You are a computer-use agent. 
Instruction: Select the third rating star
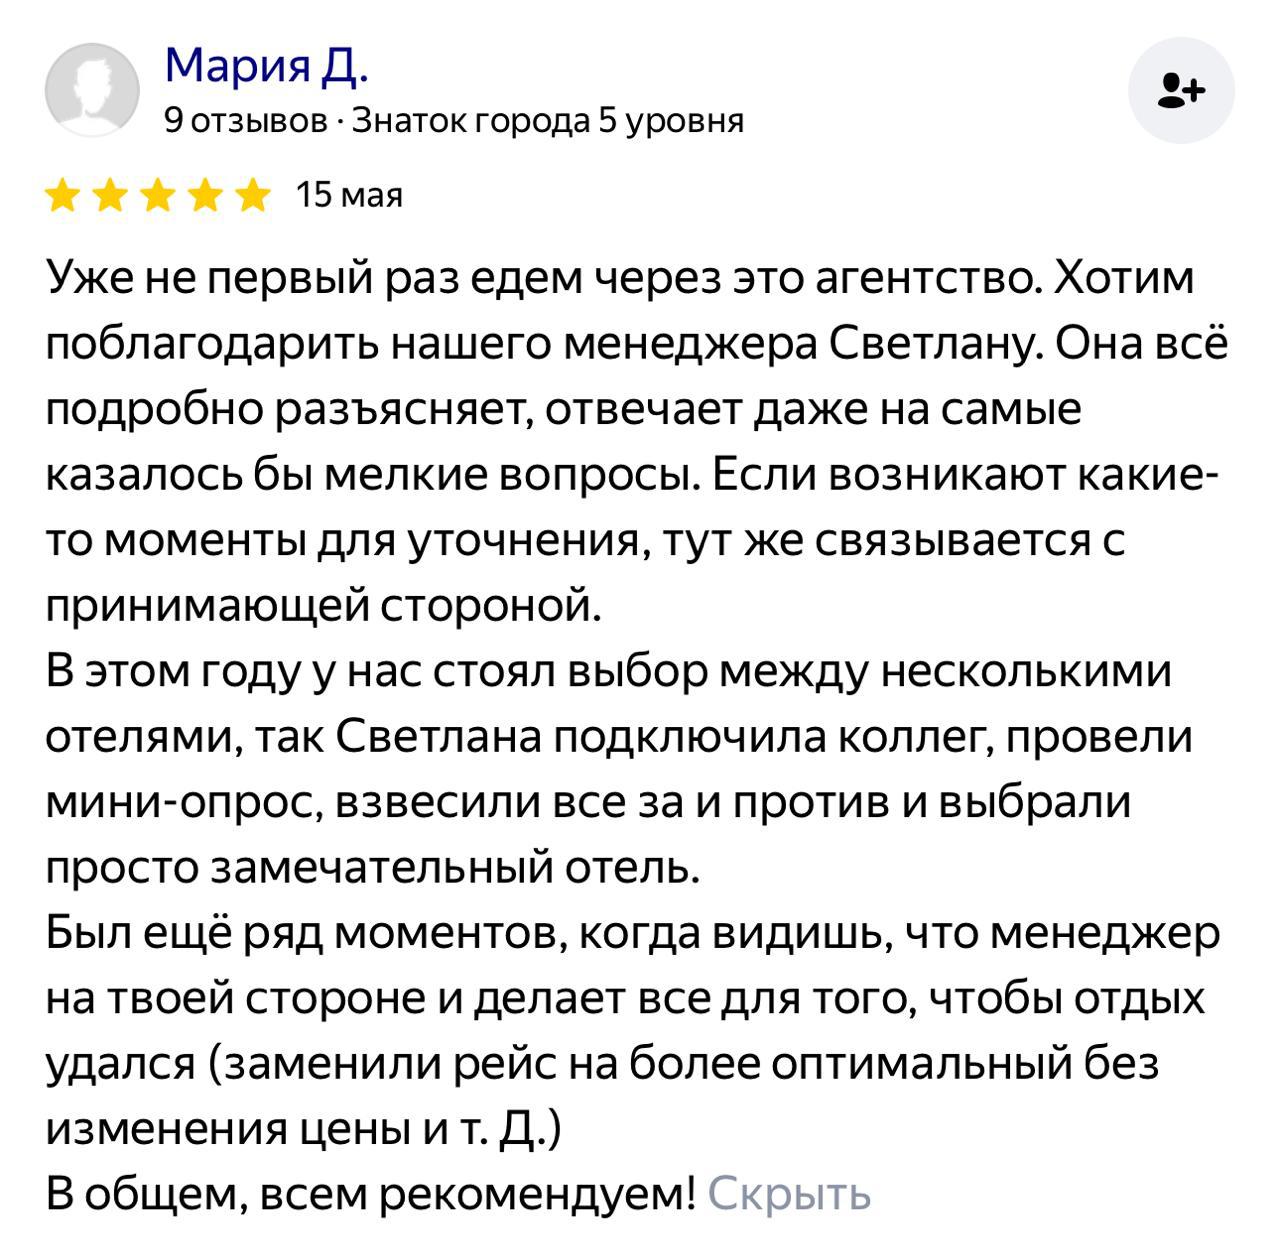158,196
